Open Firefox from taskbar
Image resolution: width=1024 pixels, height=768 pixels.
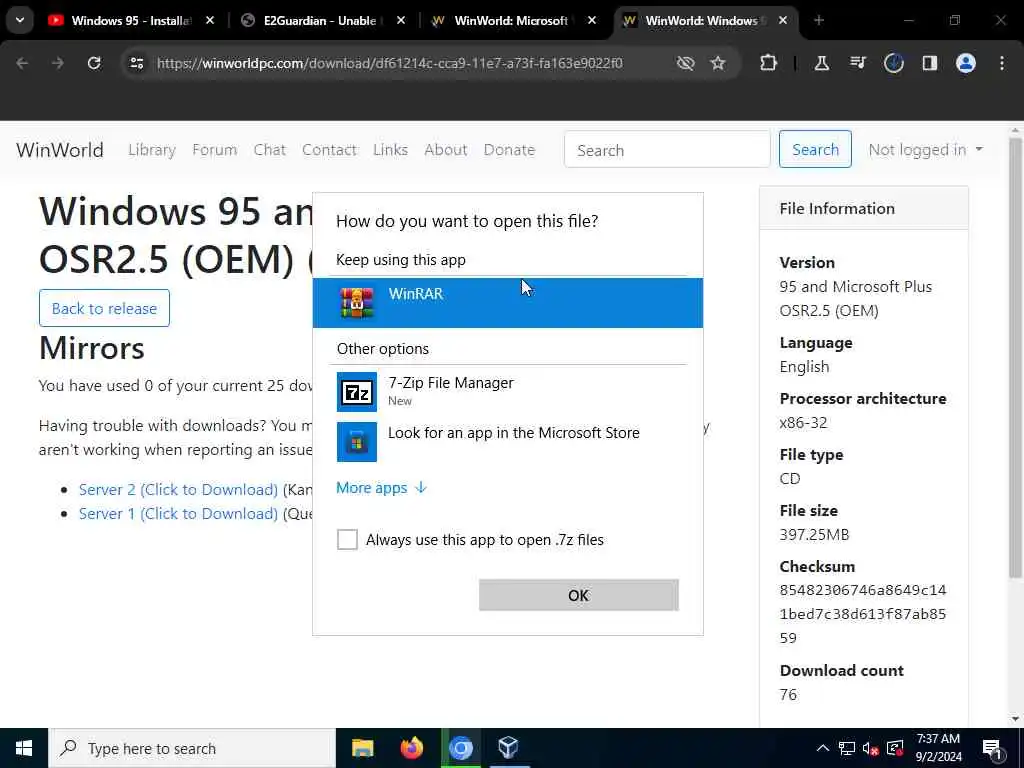411,748
